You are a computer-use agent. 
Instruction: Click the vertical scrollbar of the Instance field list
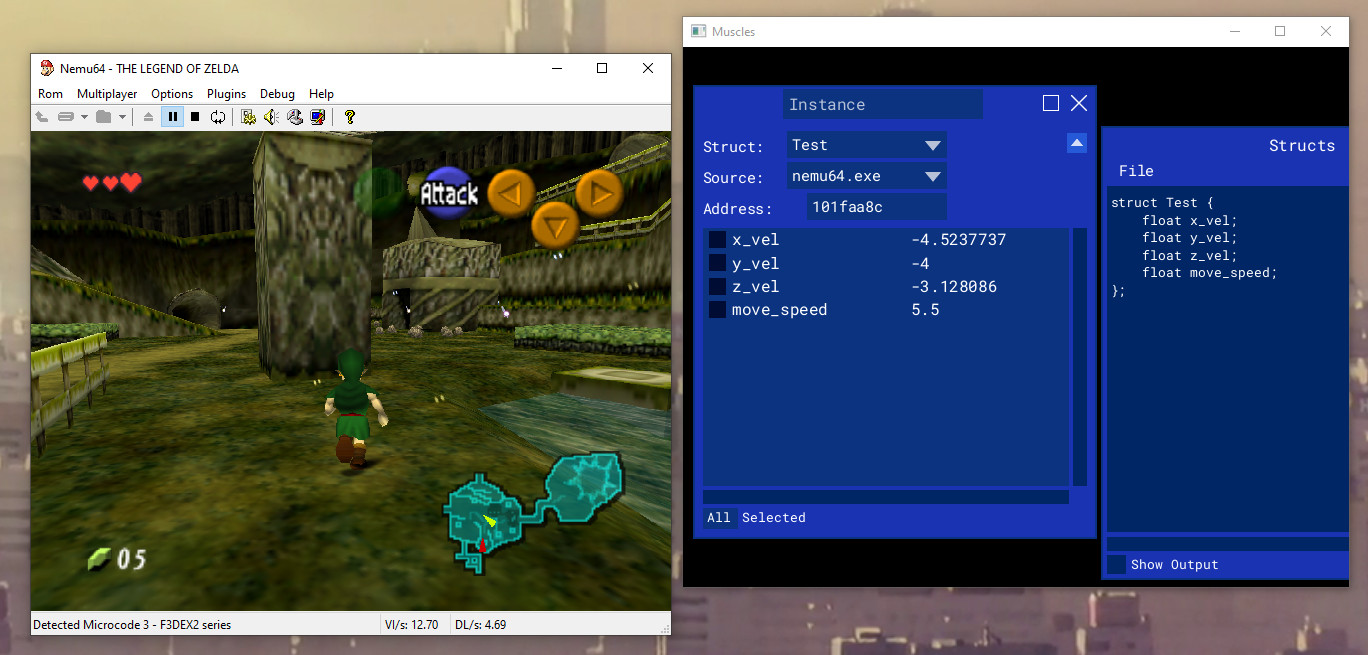click(1080, 357)
